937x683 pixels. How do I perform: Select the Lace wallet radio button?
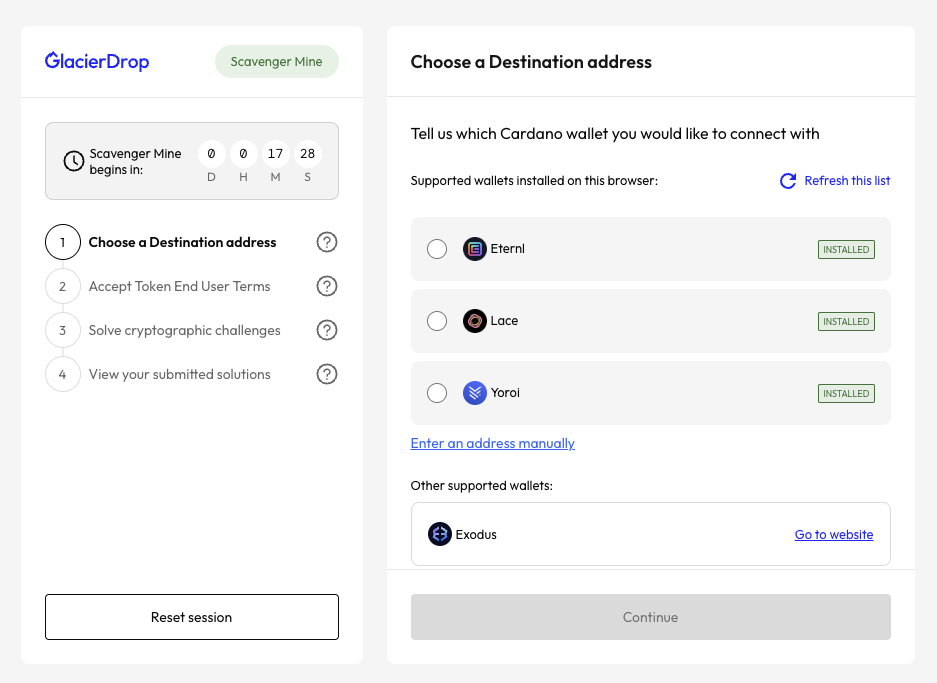pos(437,321)
